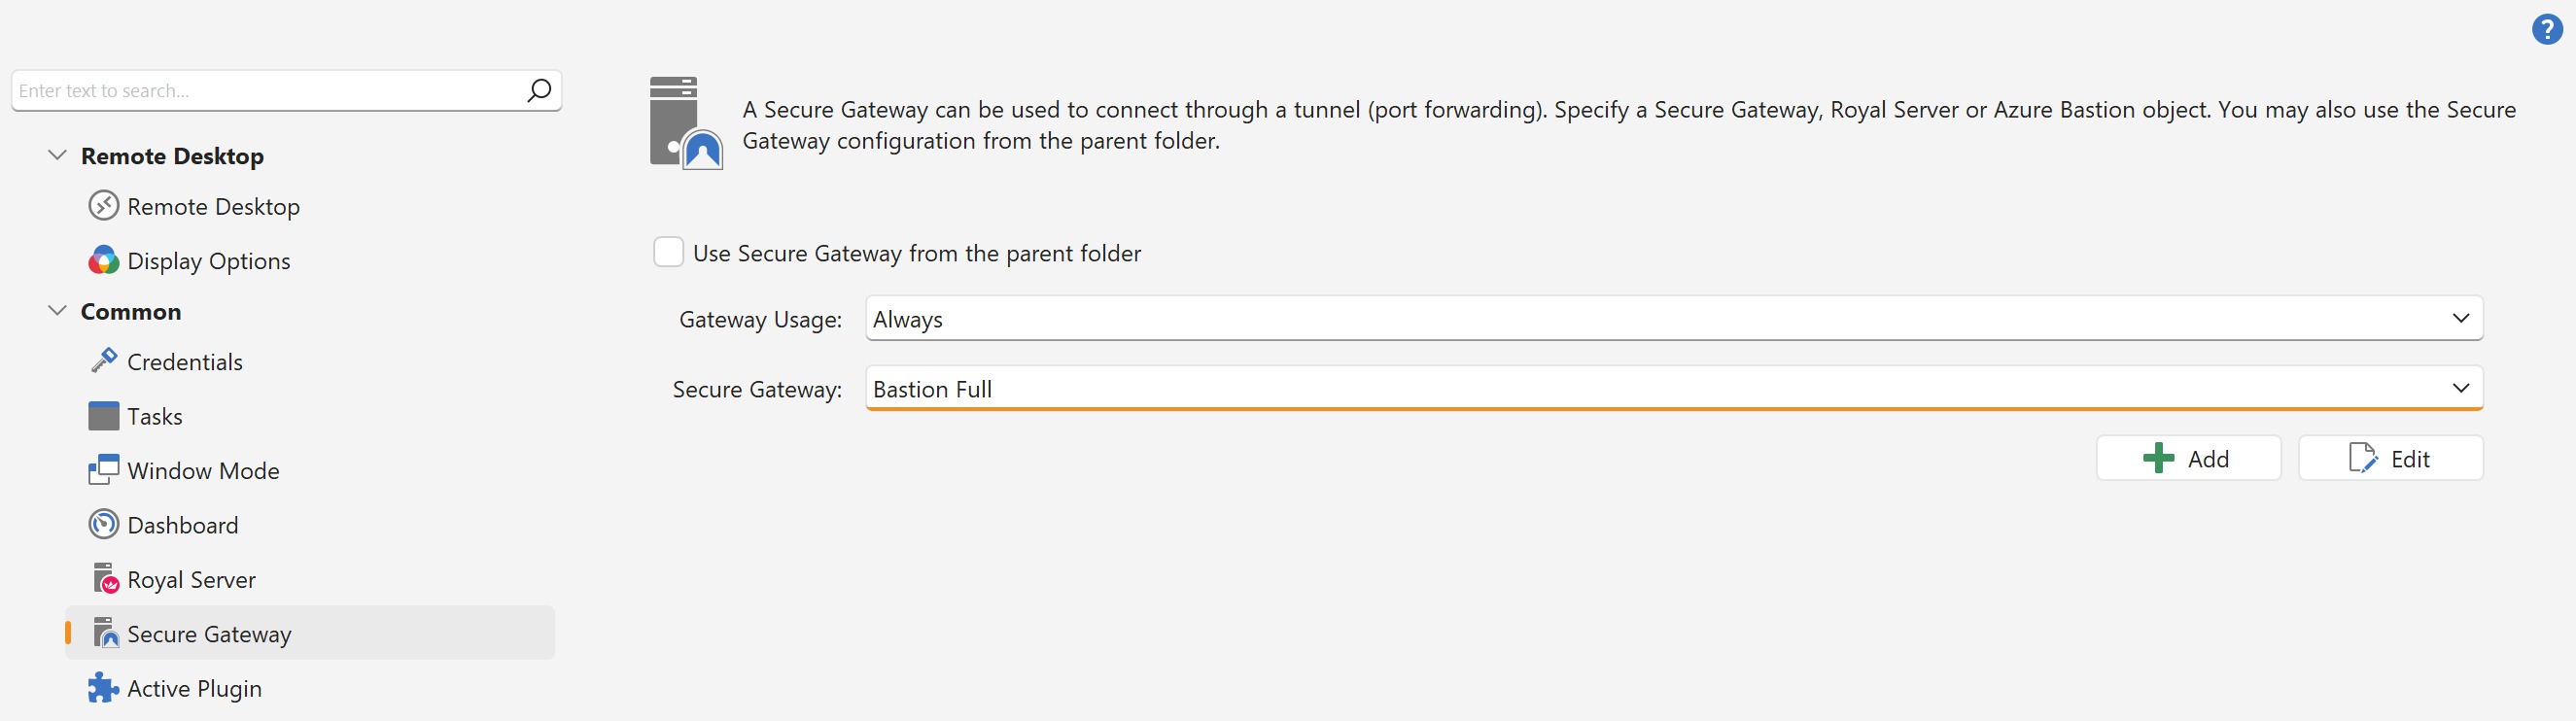
Task: Click the Tasks icon in sidebar
Action: (103, 416)
